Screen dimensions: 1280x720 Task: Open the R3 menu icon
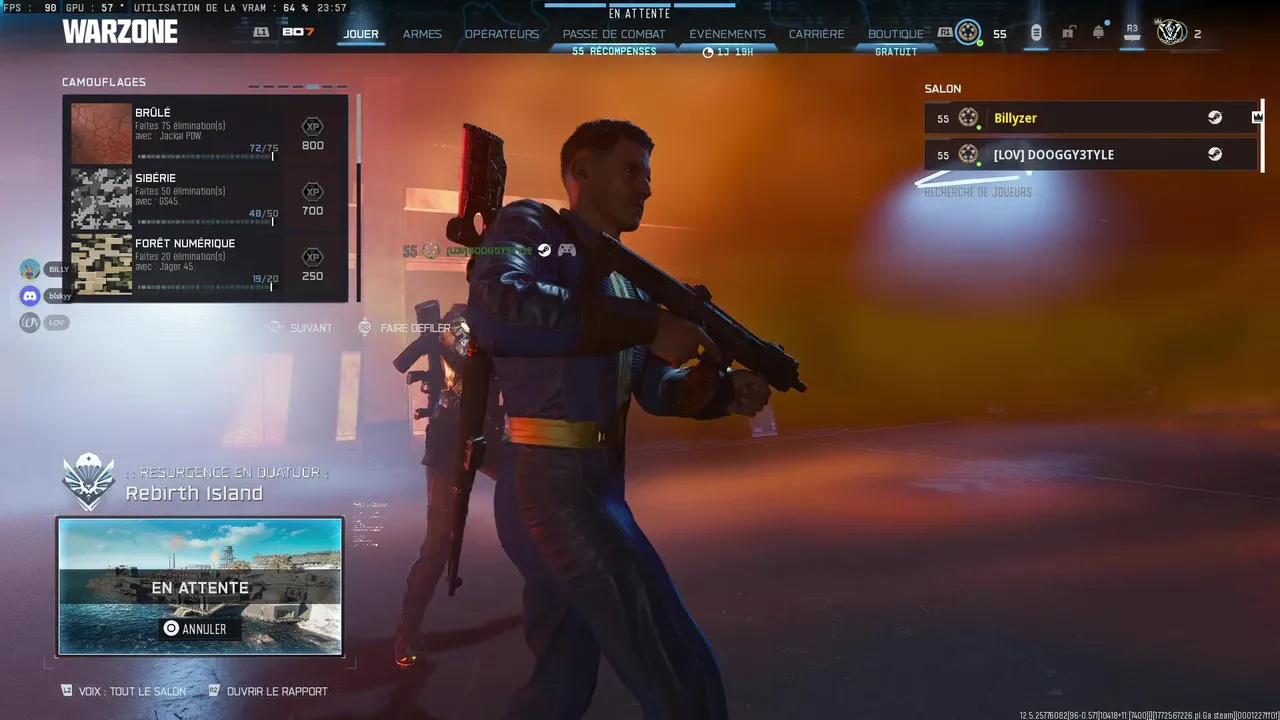tap(1132, 32)
